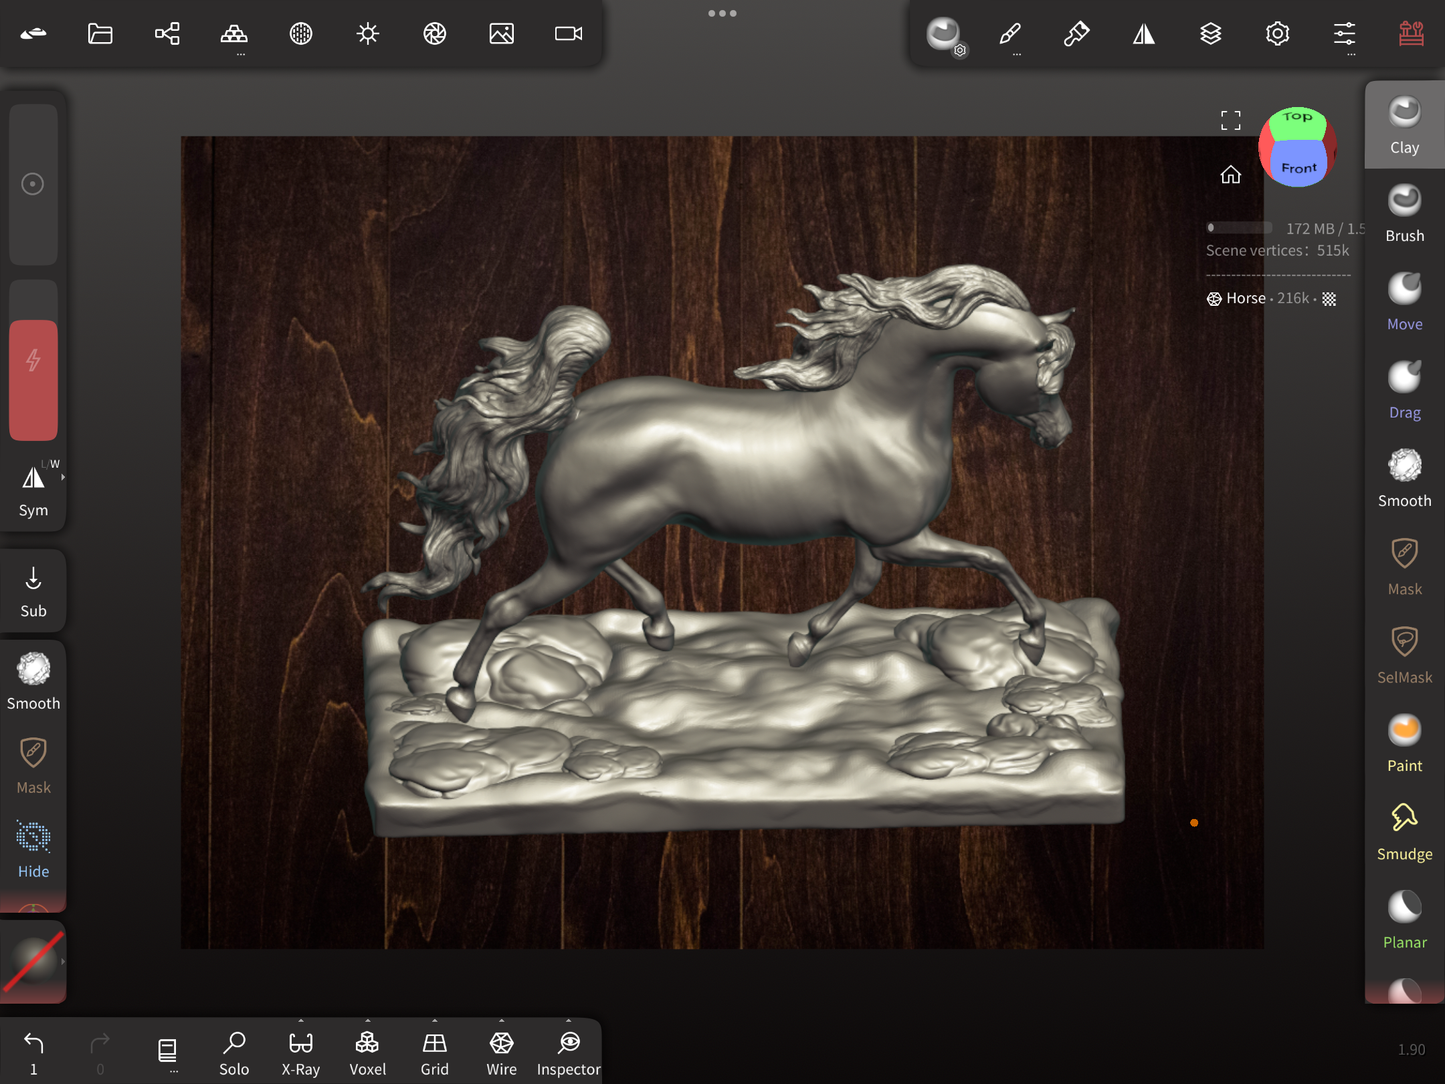Screen dimensions: 1445x1084
Task: Select the Move tool
Action: click(x=1404, y=301)
